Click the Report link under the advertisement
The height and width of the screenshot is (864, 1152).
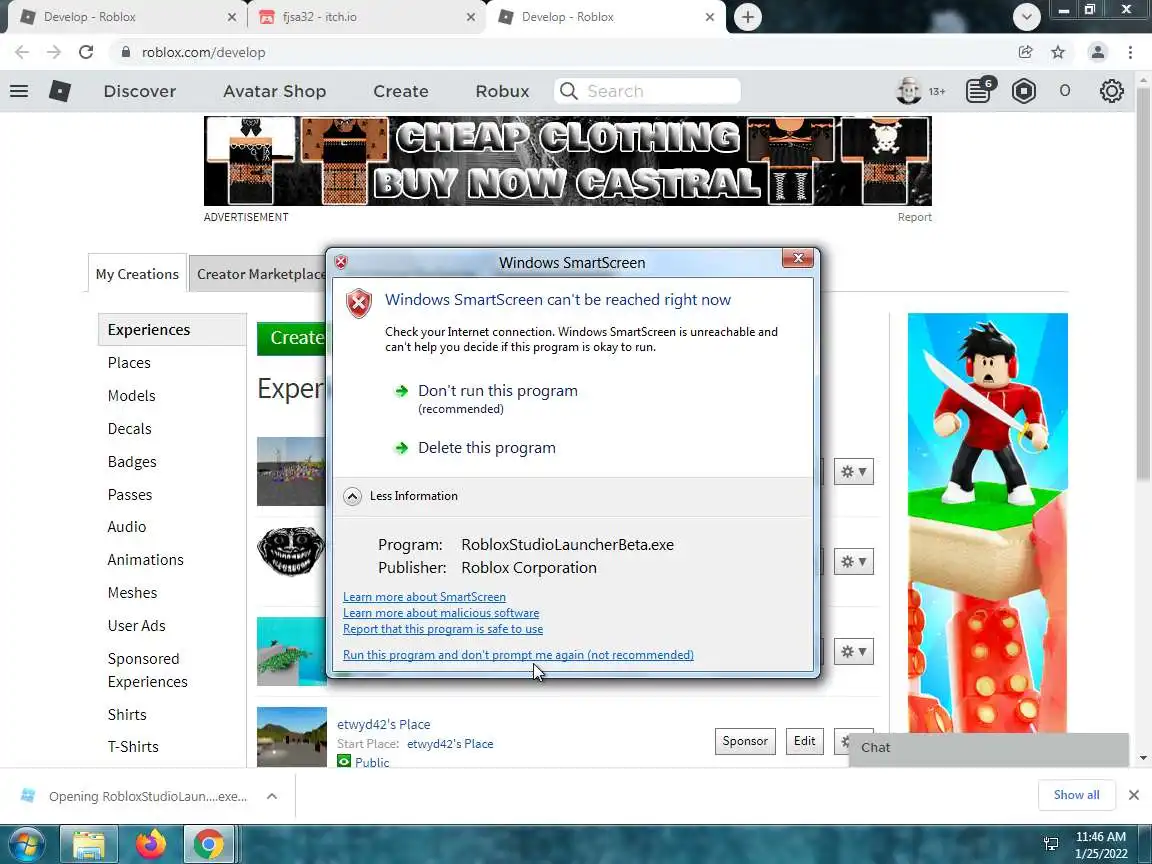pos(914,217)
